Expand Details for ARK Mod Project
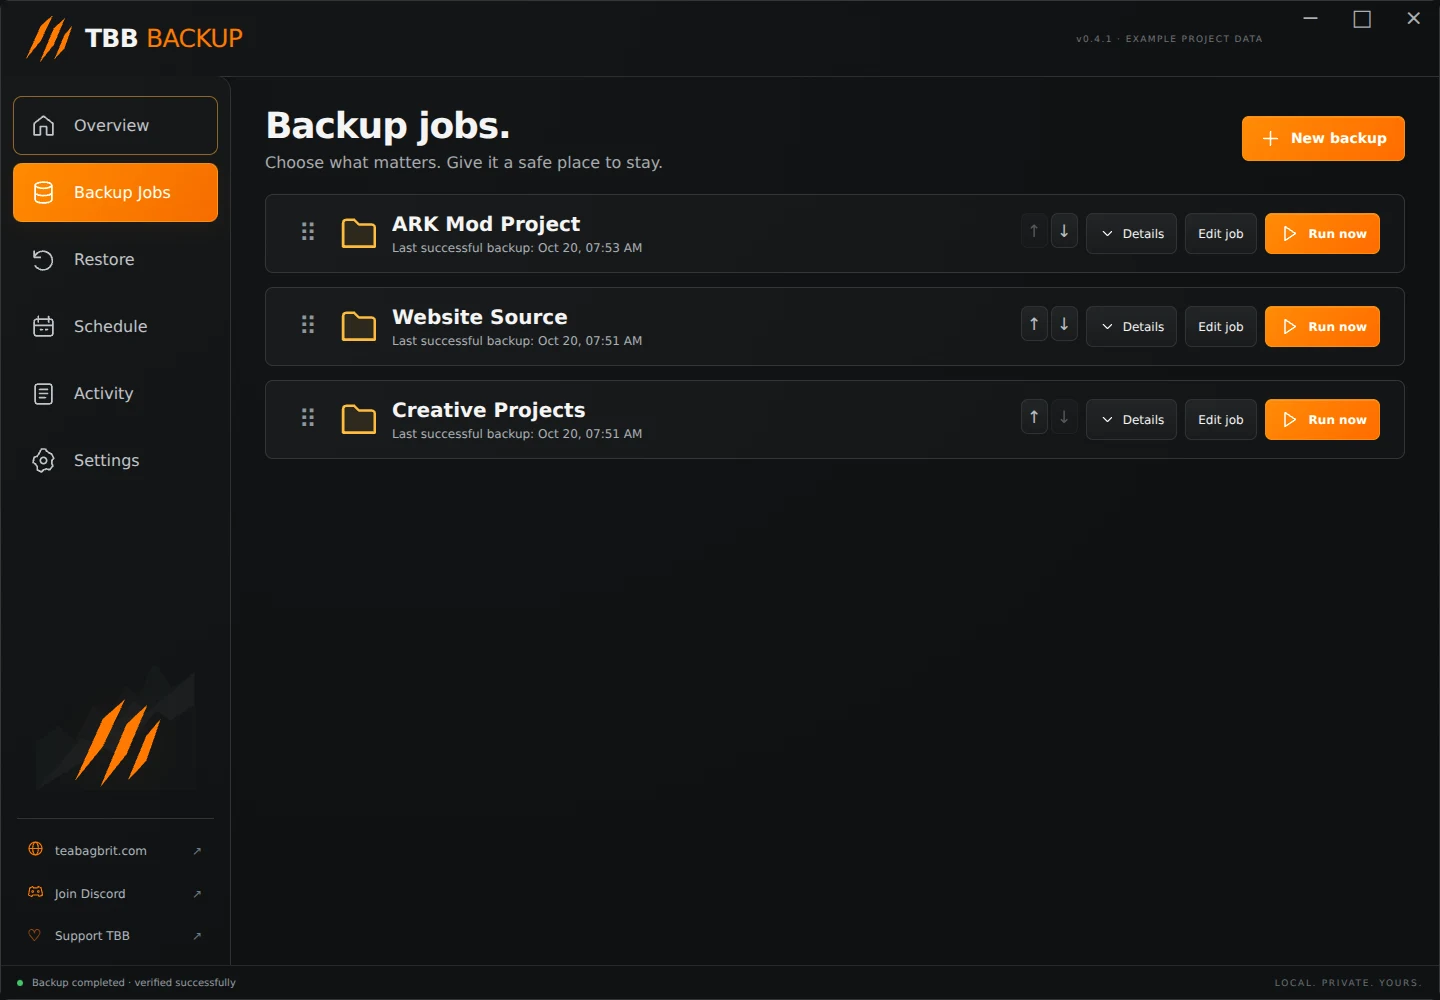The height and width of the screenshot is (1000, 1440). click(x=1131, y=234)
